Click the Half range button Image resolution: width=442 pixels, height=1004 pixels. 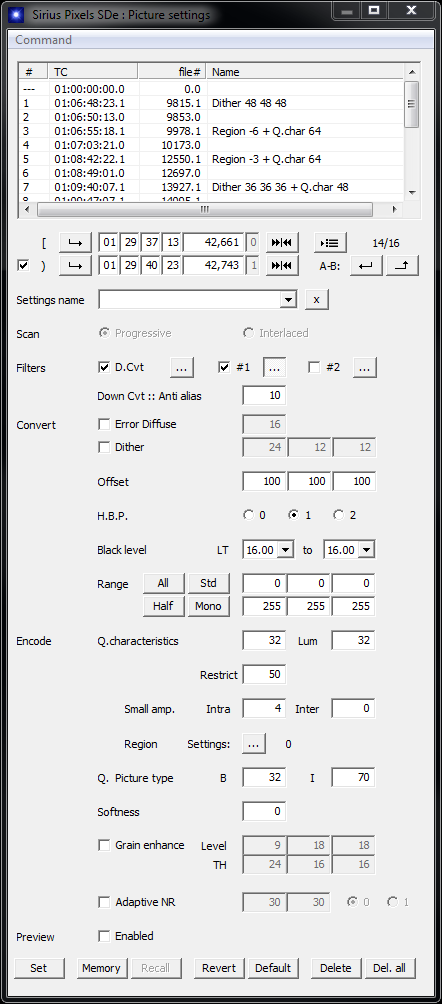point(163,606)
